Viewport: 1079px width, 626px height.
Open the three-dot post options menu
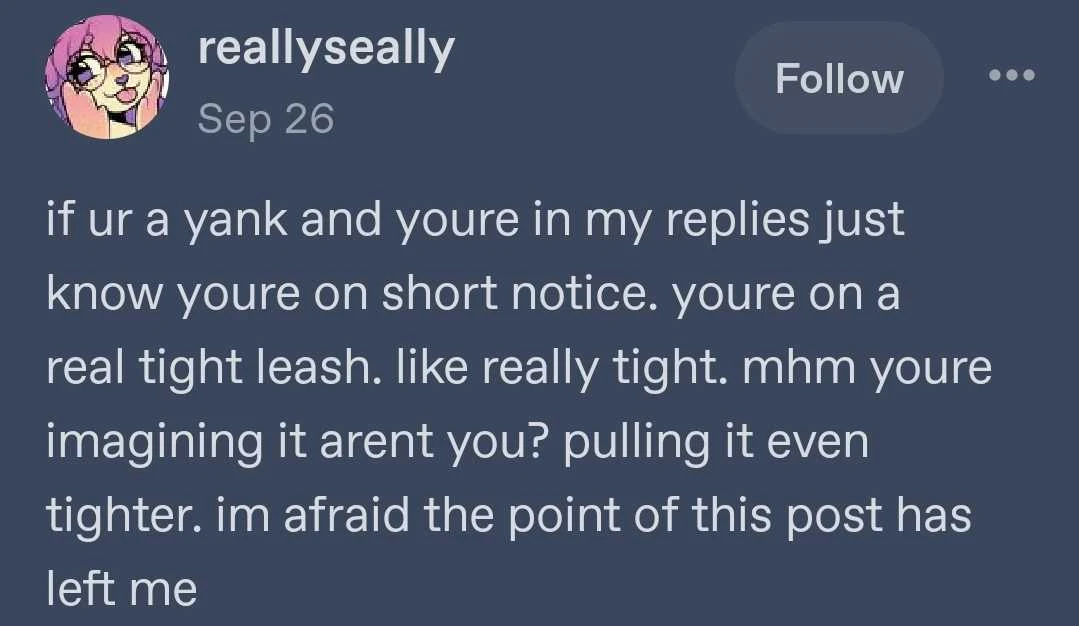point(1011,76)
